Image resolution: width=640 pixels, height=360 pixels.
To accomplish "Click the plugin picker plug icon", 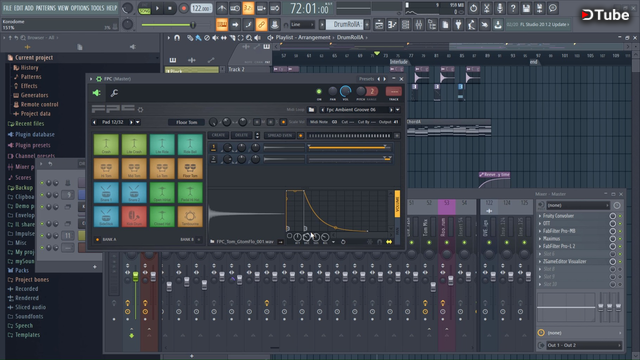I will click(458, 25).
